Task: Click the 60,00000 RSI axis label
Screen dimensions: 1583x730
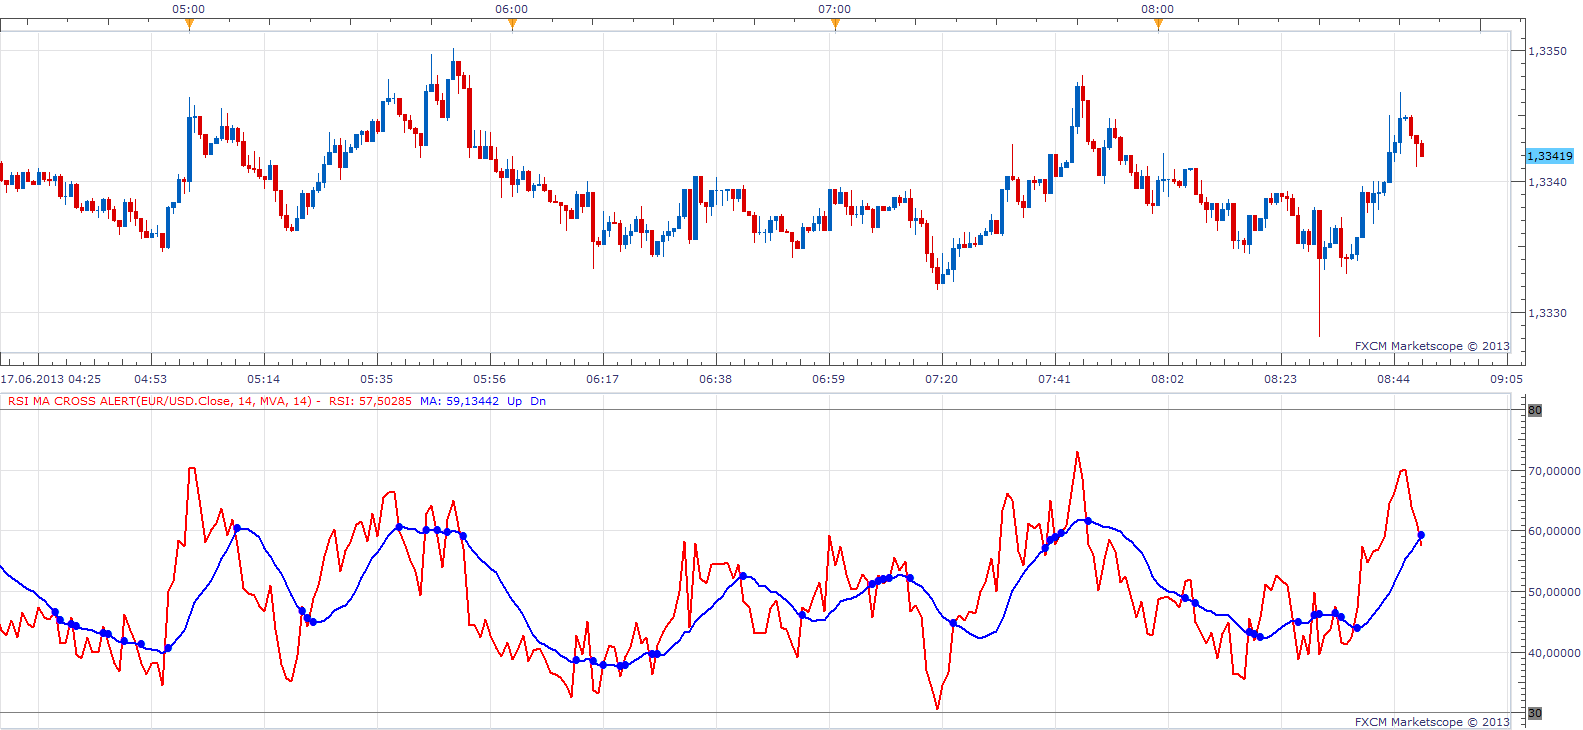Action: (1554, 532)
